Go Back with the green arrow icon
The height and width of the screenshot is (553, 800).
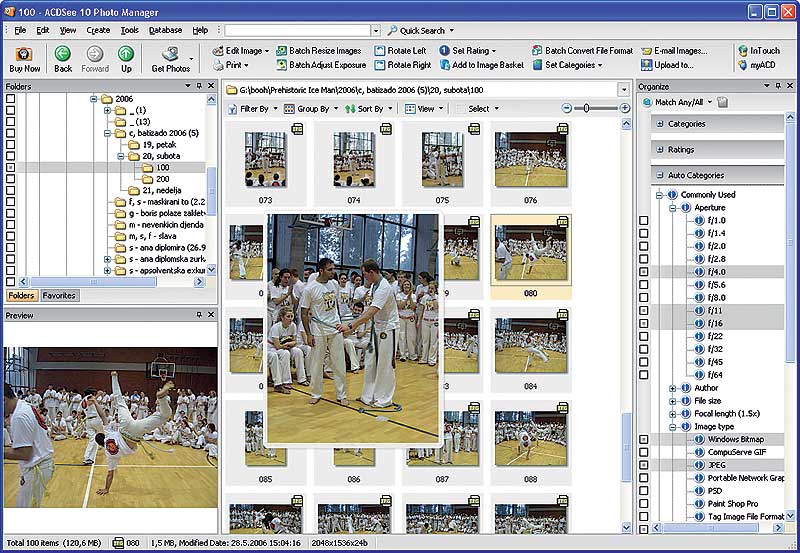coord(63,54)
